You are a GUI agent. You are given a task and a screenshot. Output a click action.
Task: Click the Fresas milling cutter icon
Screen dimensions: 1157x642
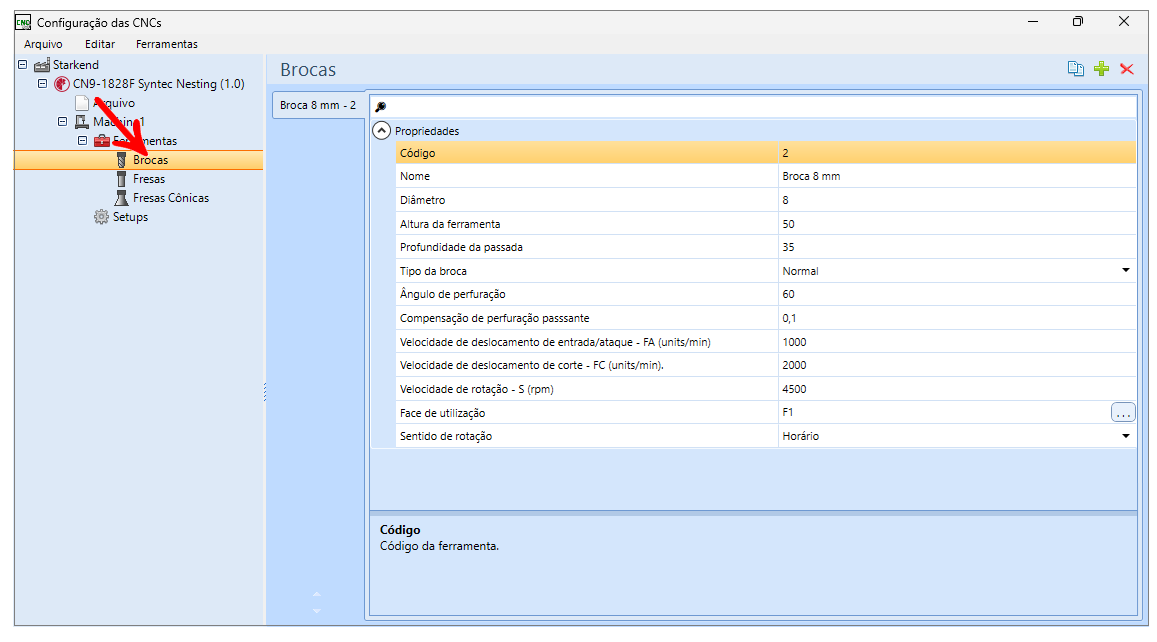(122, 179)
